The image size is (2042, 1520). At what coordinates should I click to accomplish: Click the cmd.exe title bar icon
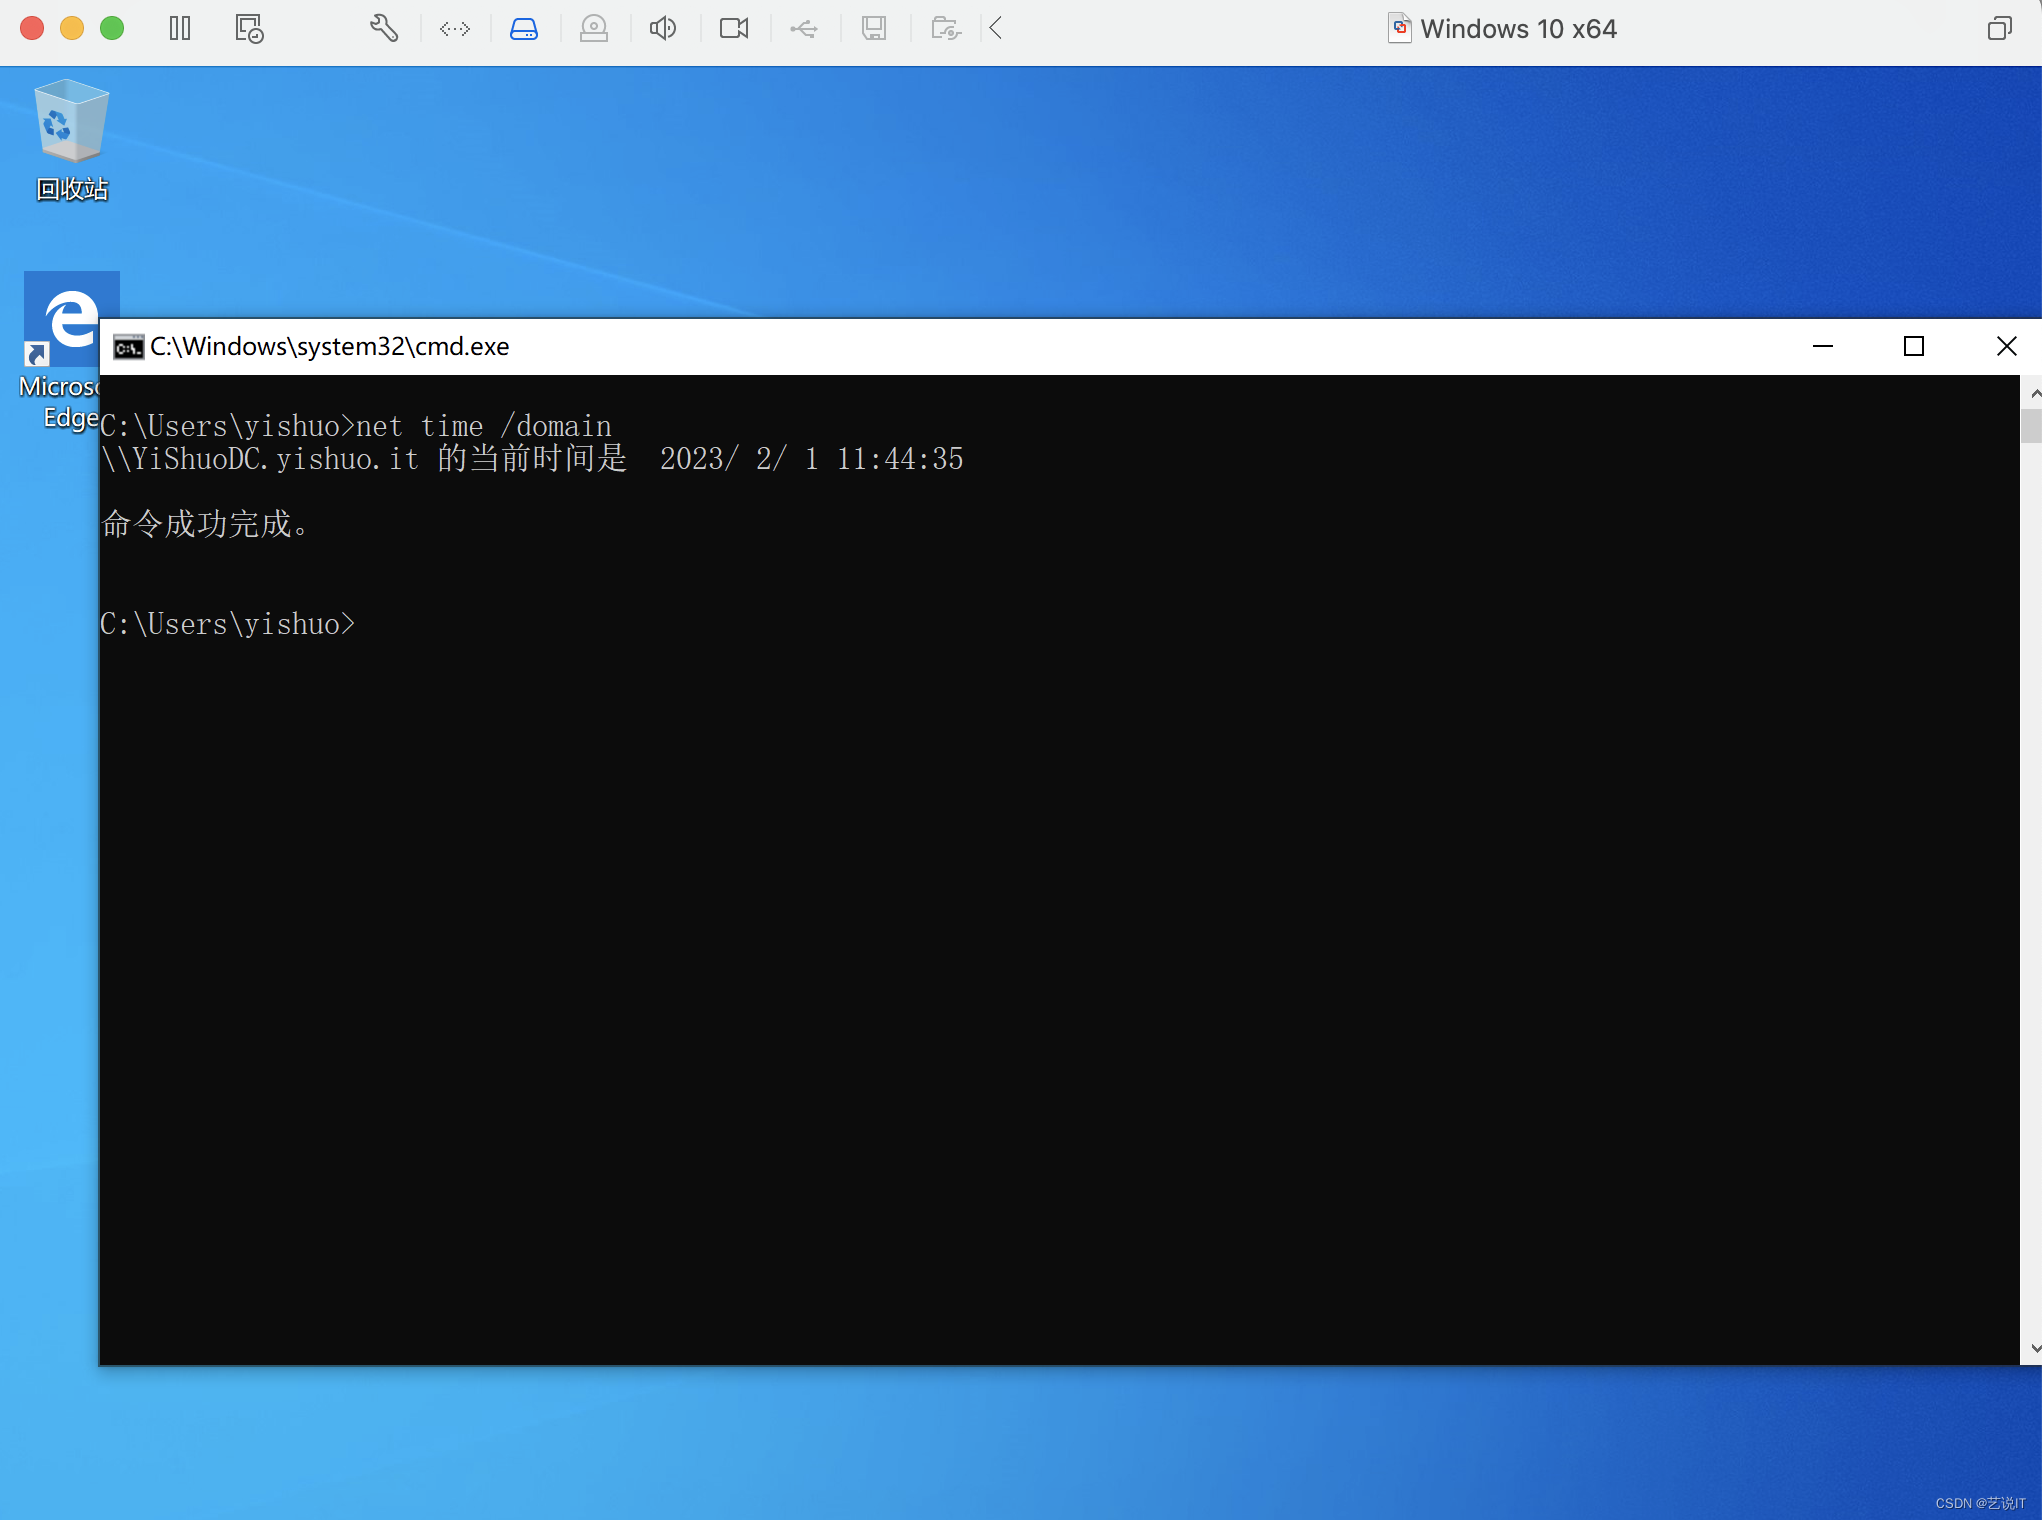click(128, 347)
